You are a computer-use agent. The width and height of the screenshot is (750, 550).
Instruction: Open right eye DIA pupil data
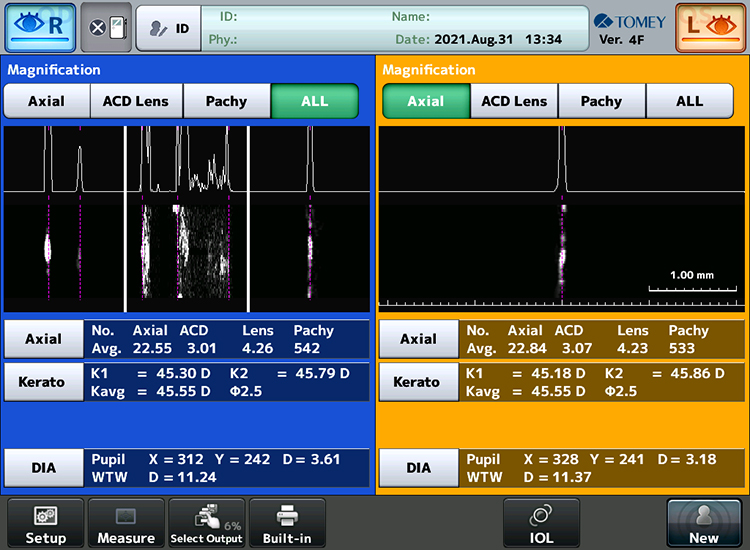46,467
